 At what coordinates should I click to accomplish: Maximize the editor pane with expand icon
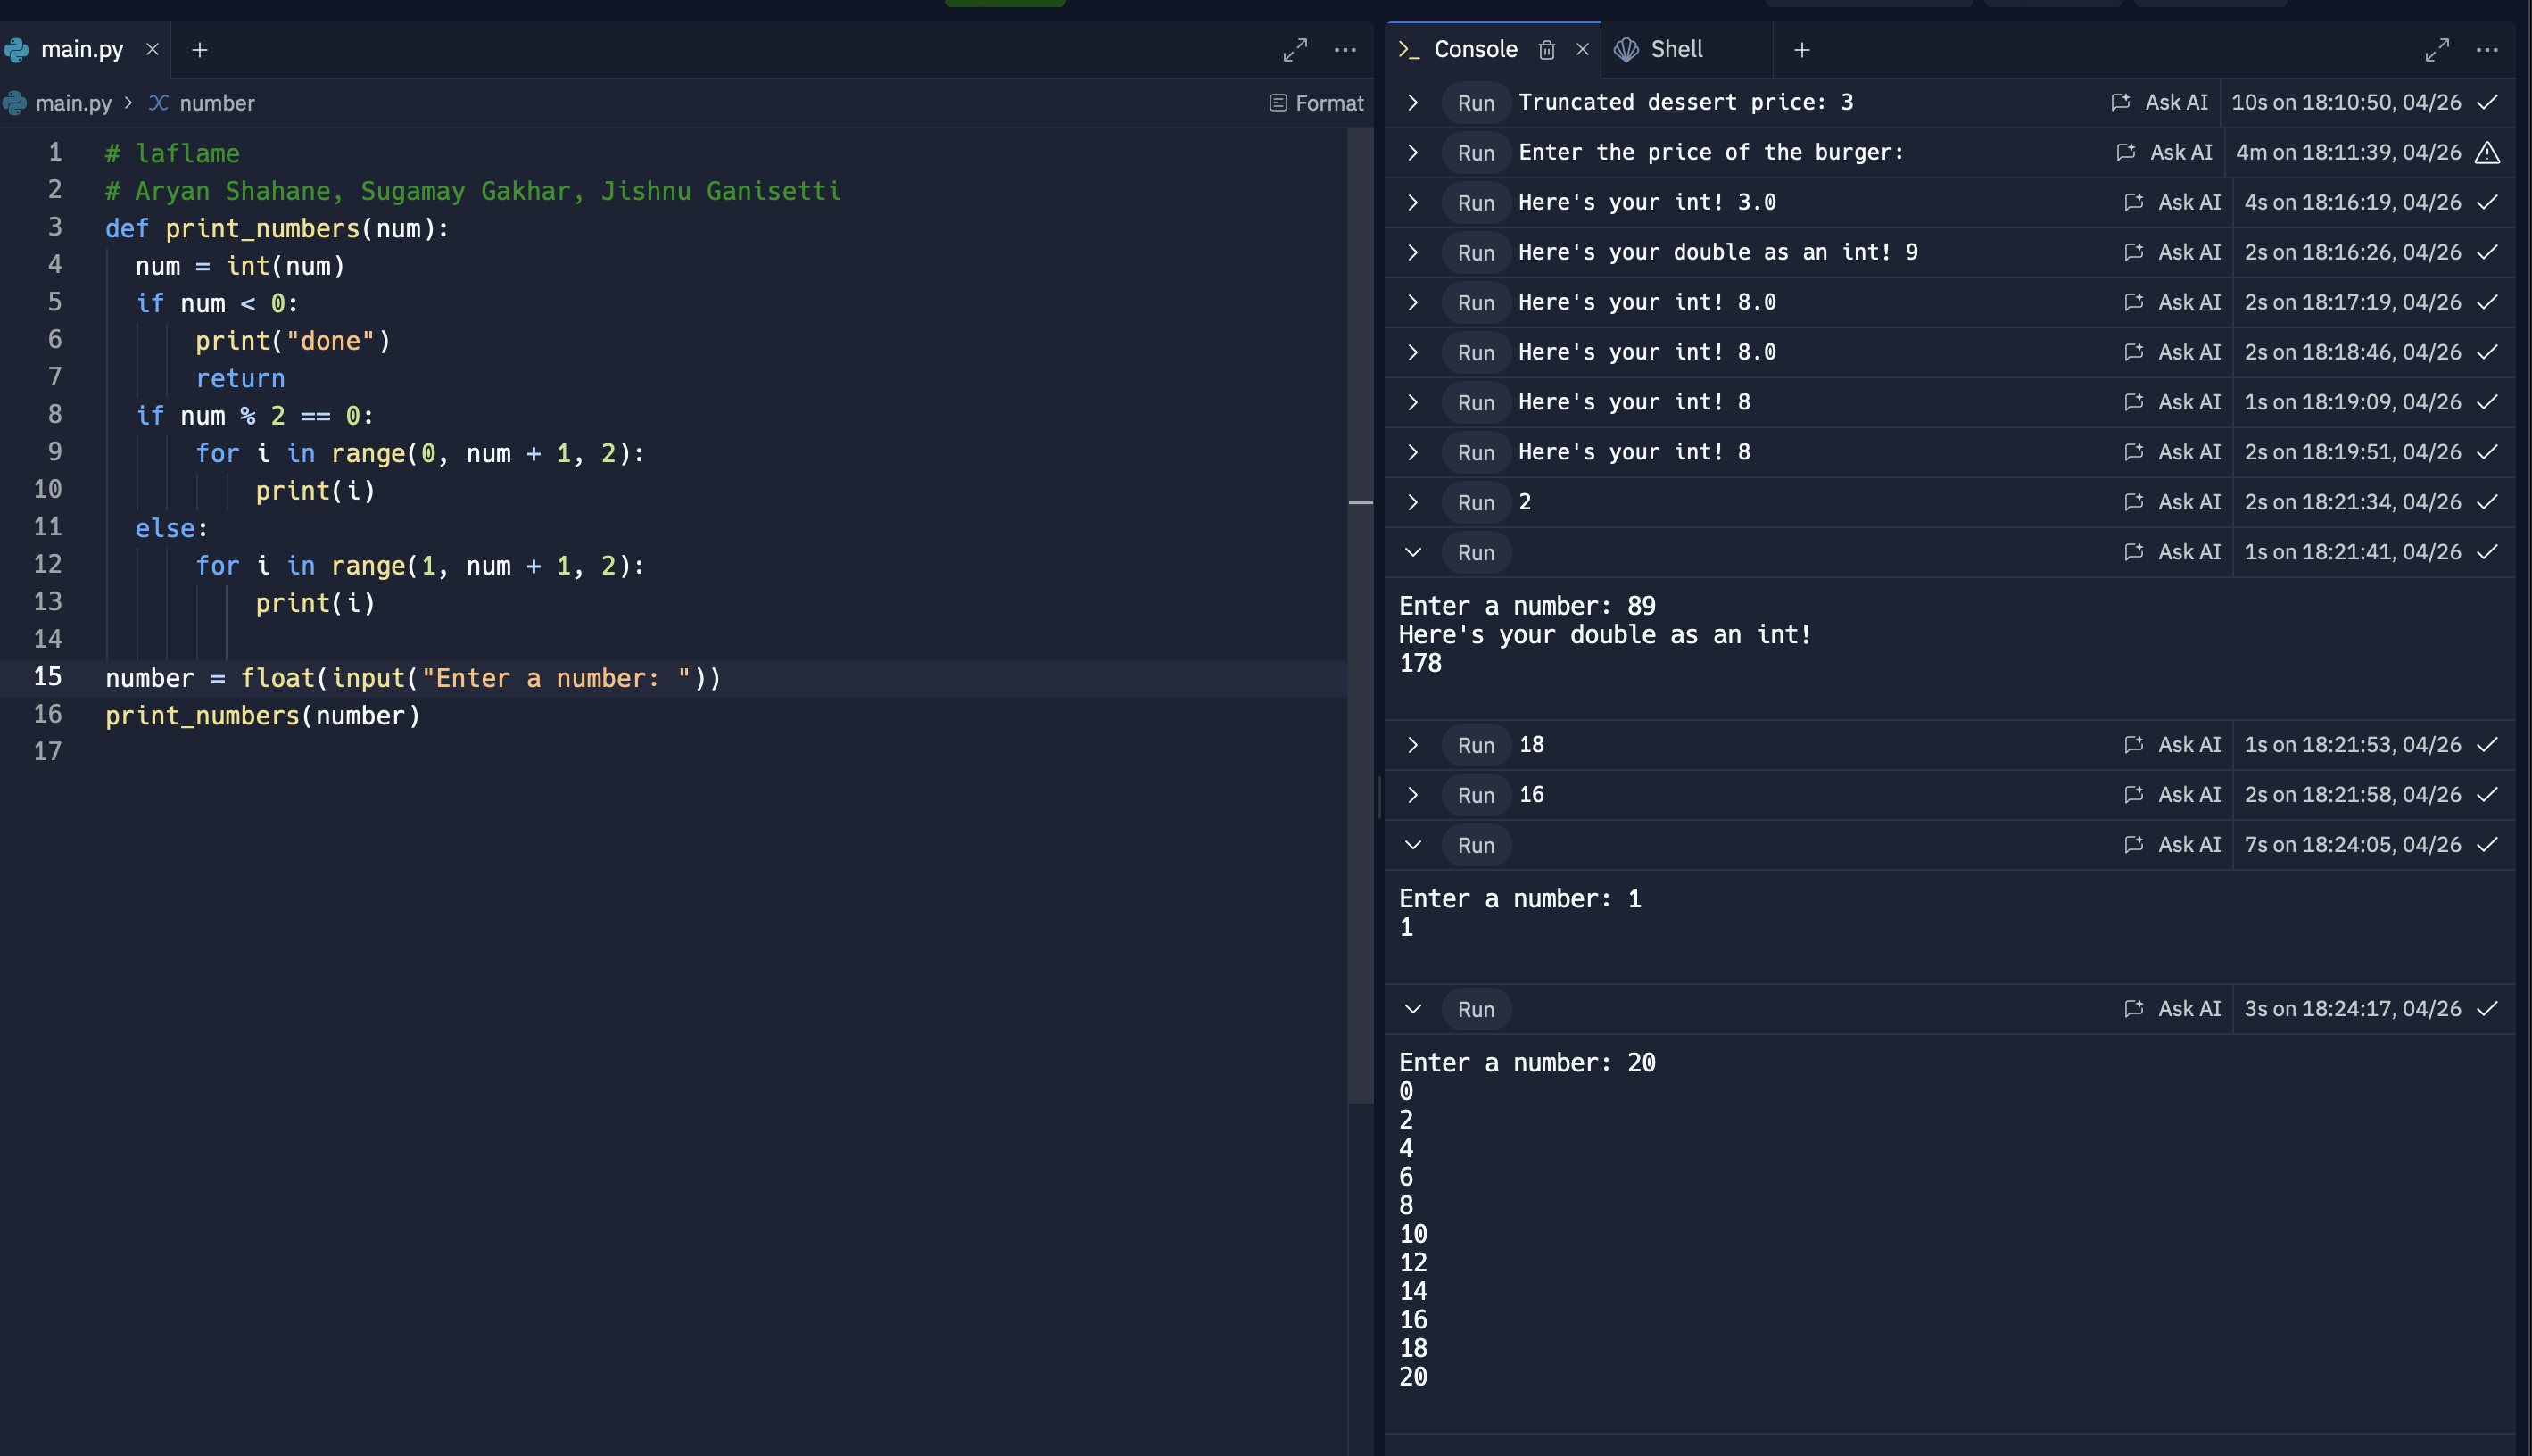[1295, 50]
